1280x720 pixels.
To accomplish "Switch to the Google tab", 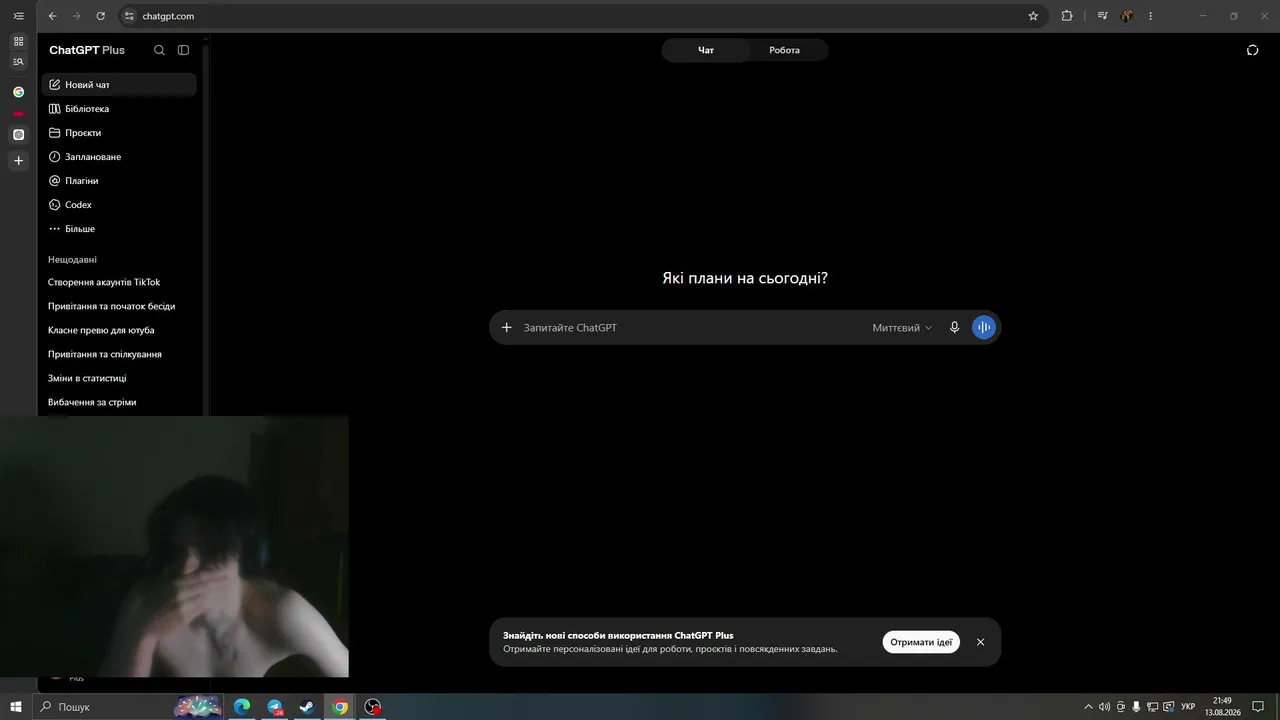I will pos(18,92).
